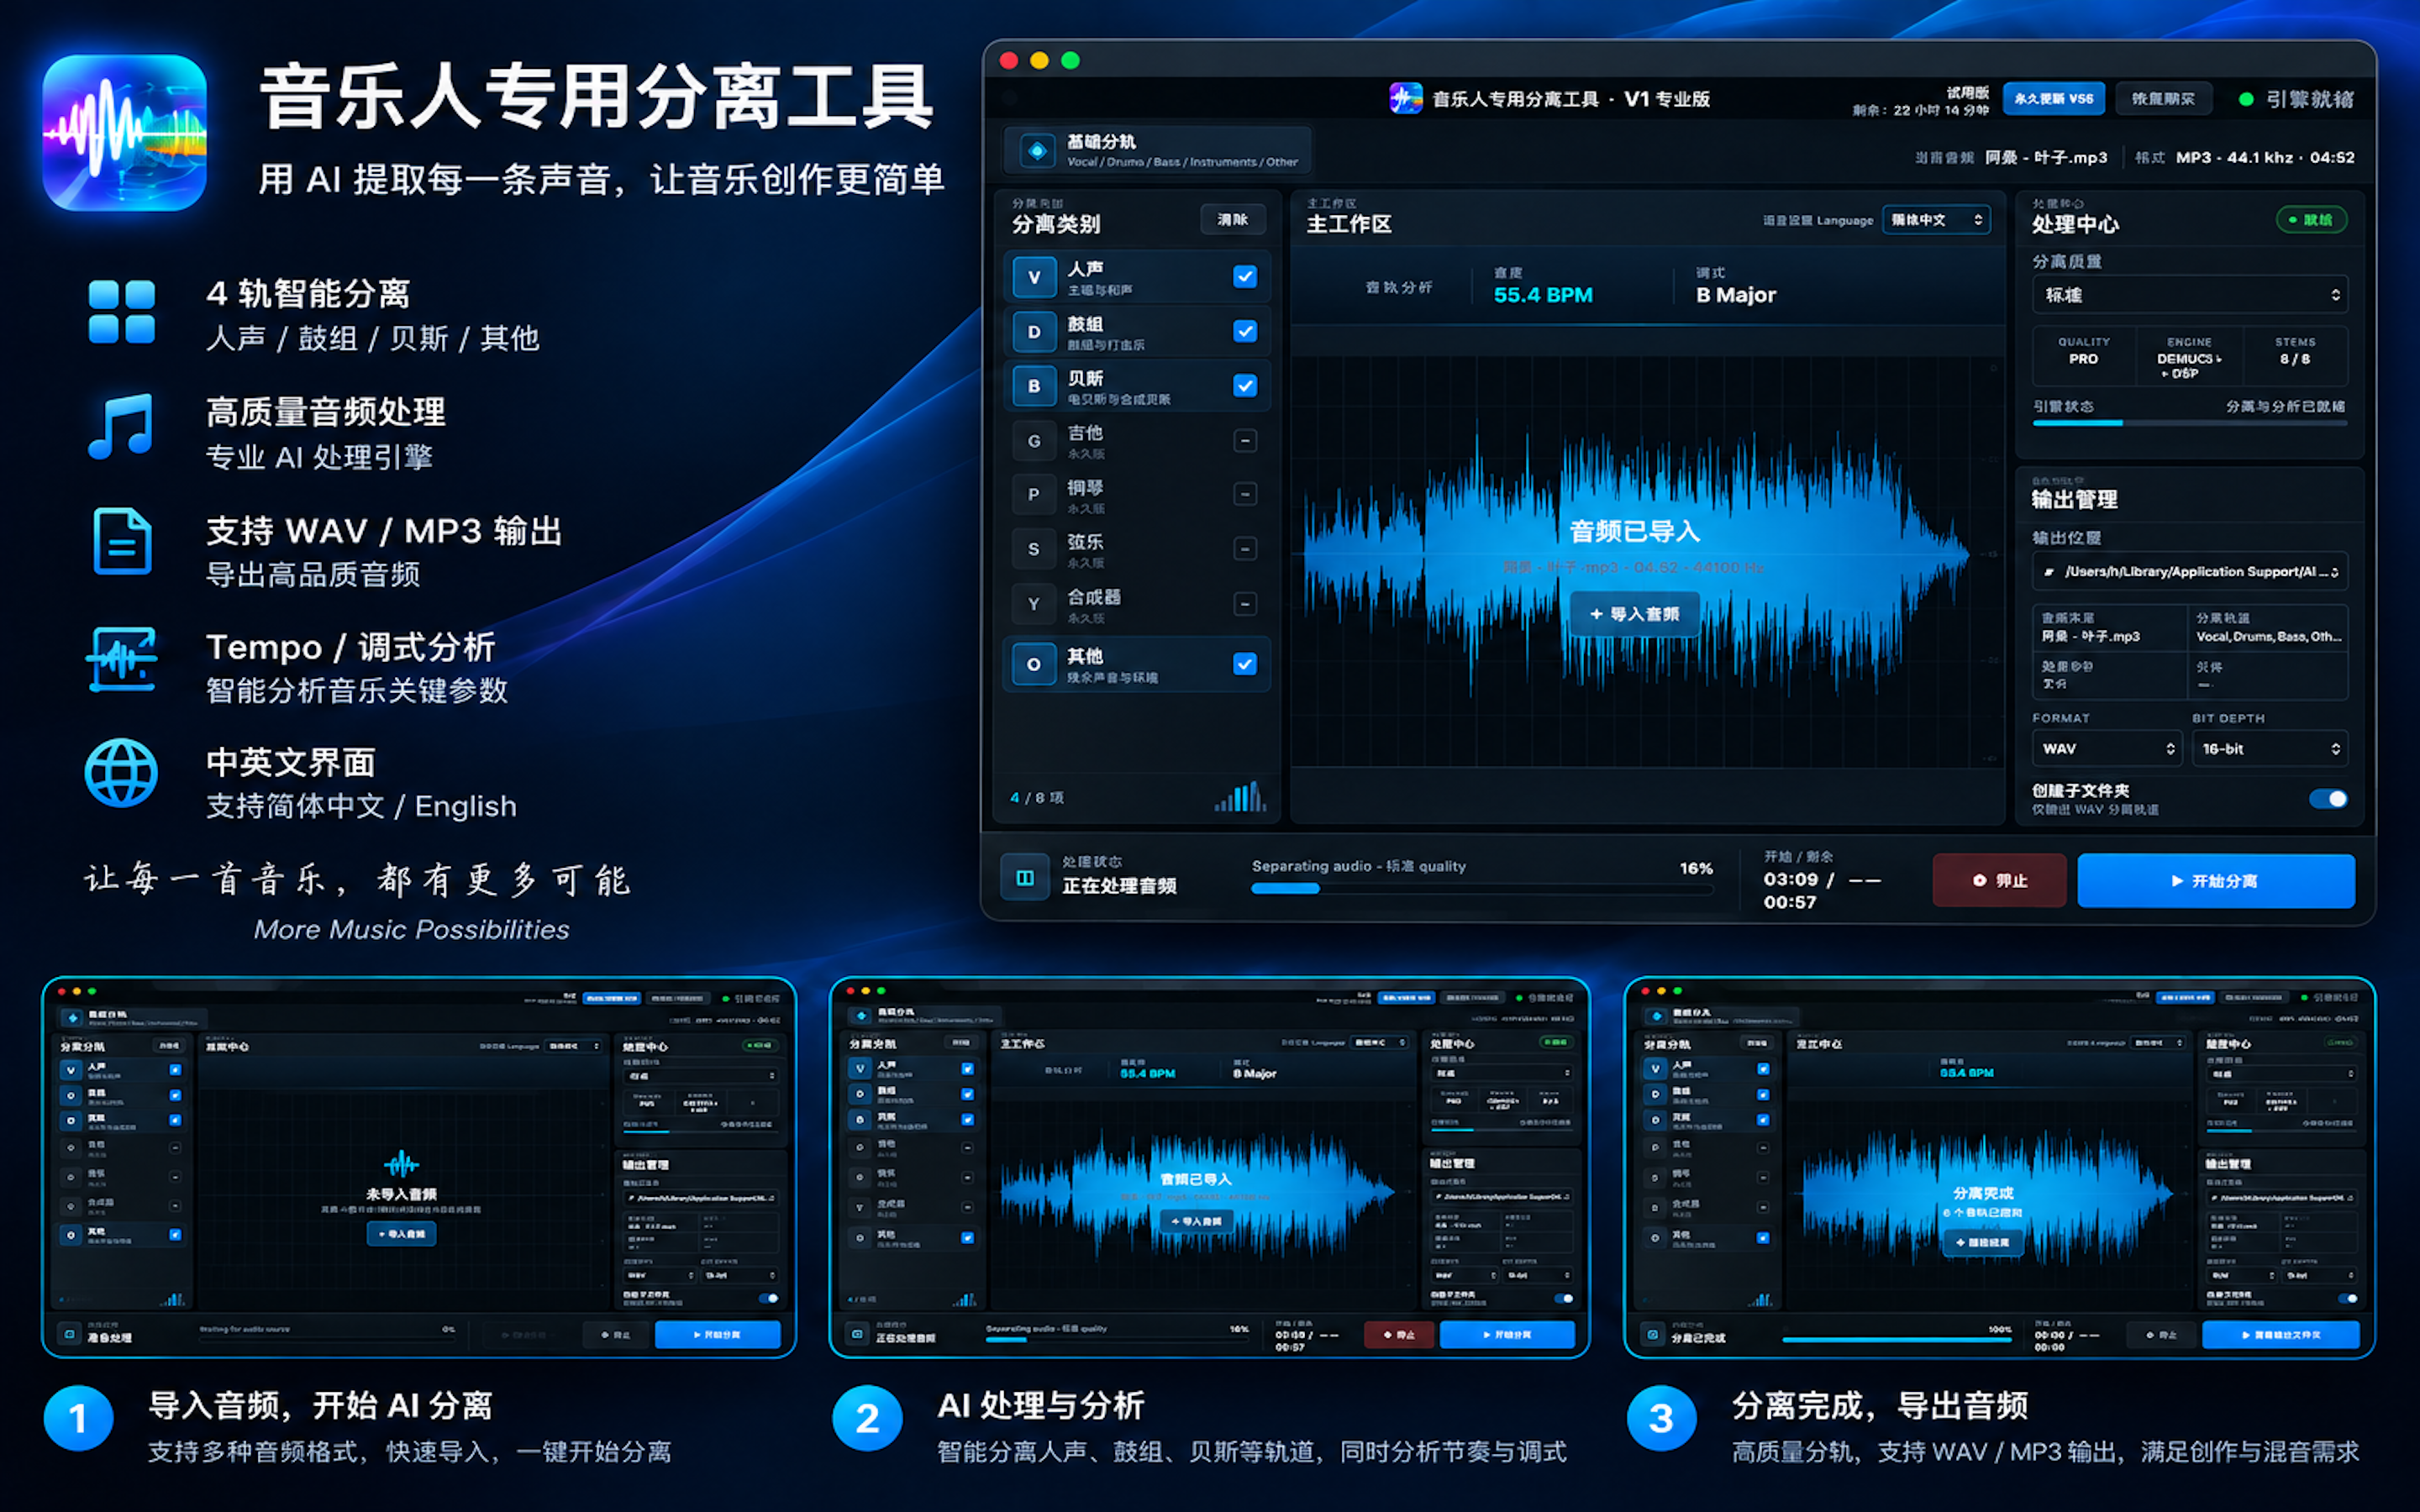Image resolution: width=2420 pixels, height=1512 pixels.
Task: Click the pause icon beside 正在处理音频
Action: click(x=1025, y=878)
